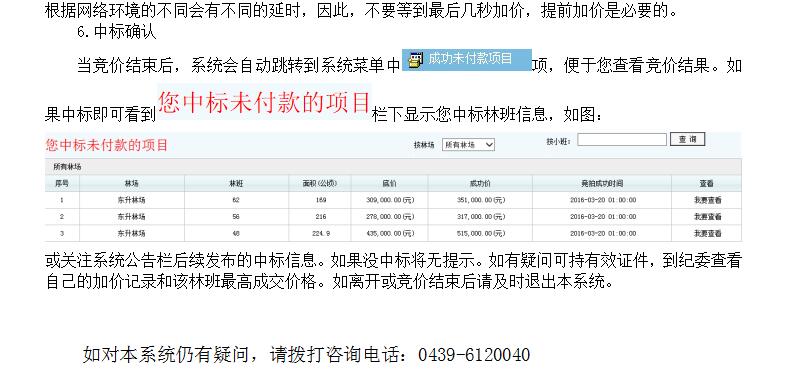The image size is (789, 383).
Task: Open 我要查看 for 林班 48
Action: click(707, 234)
